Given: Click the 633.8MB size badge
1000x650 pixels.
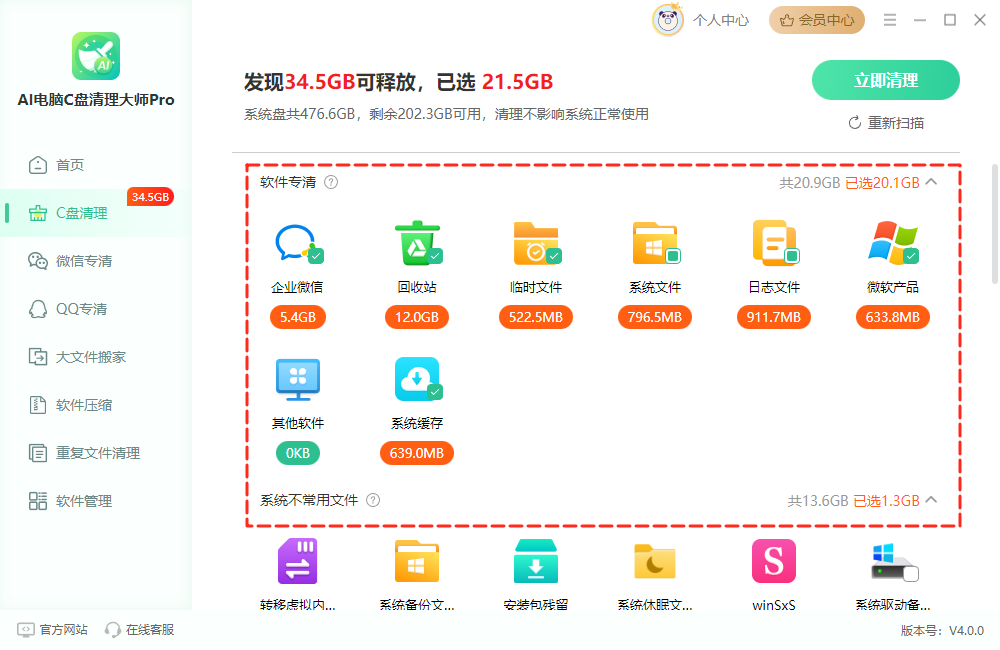Looking at the screenshot, I should click(893, 317).
